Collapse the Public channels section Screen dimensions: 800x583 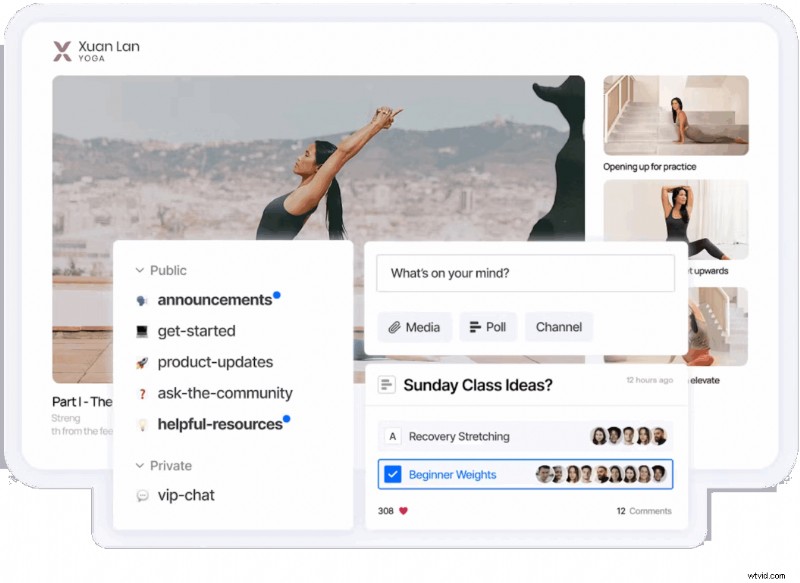139,270
